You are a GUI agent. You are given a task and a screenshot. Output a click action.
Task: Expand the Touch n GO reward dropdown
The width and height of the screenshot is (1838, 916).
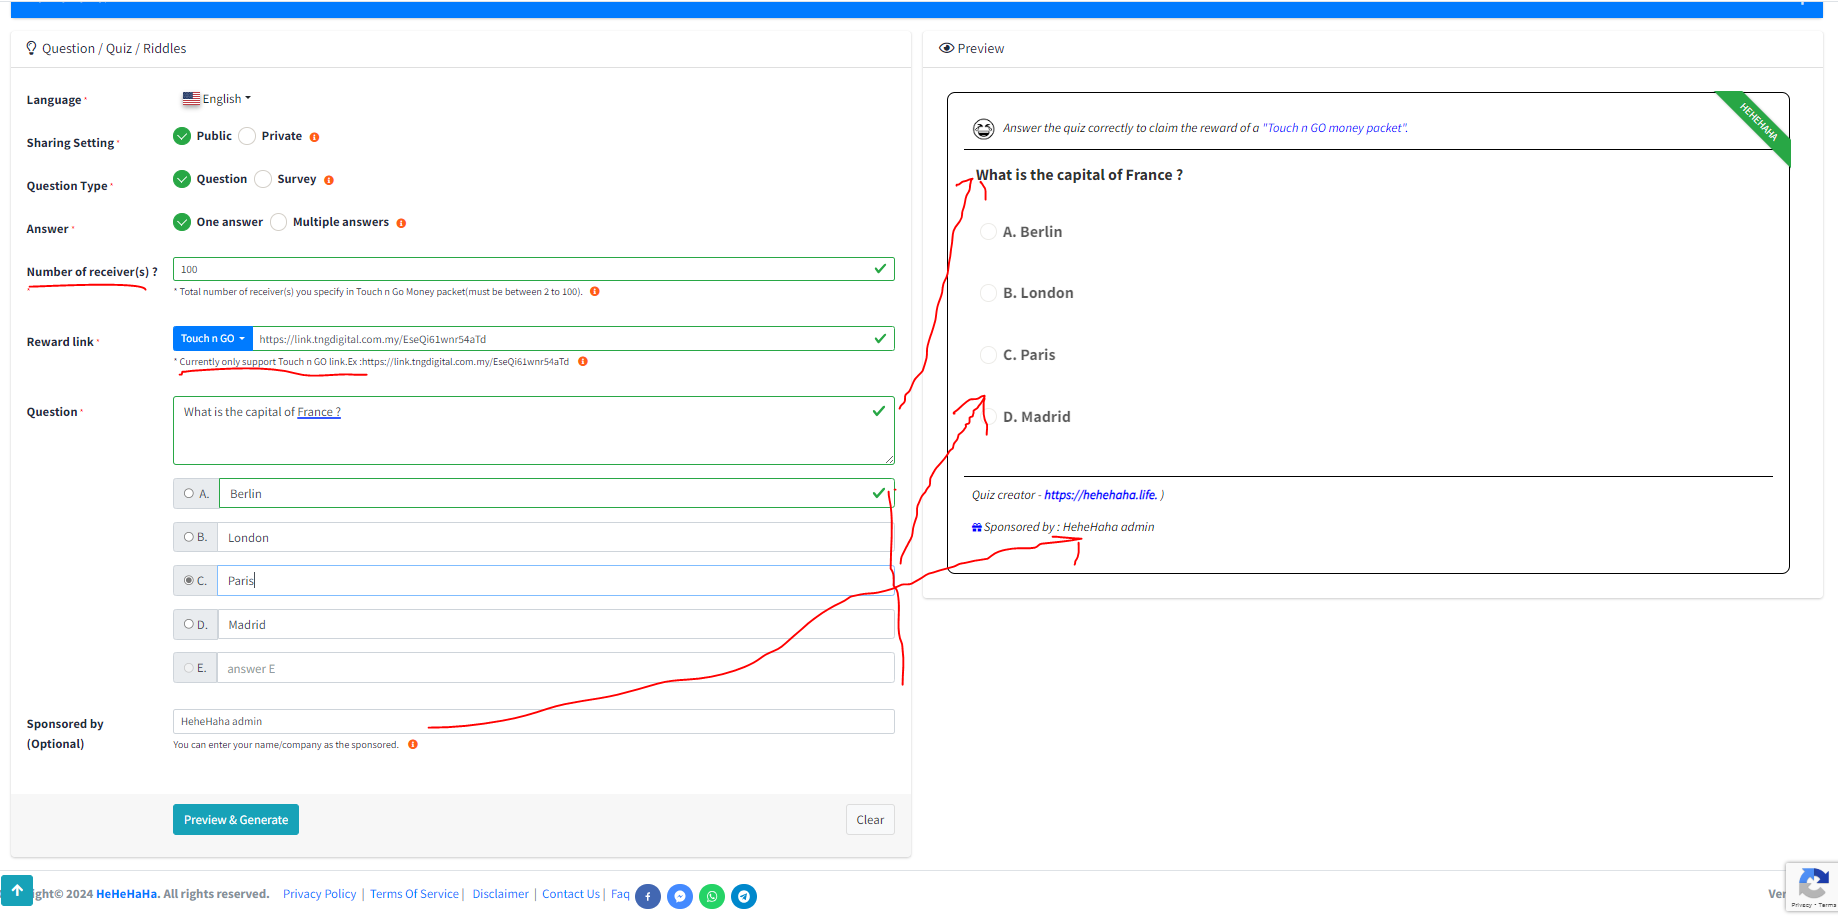212,339
